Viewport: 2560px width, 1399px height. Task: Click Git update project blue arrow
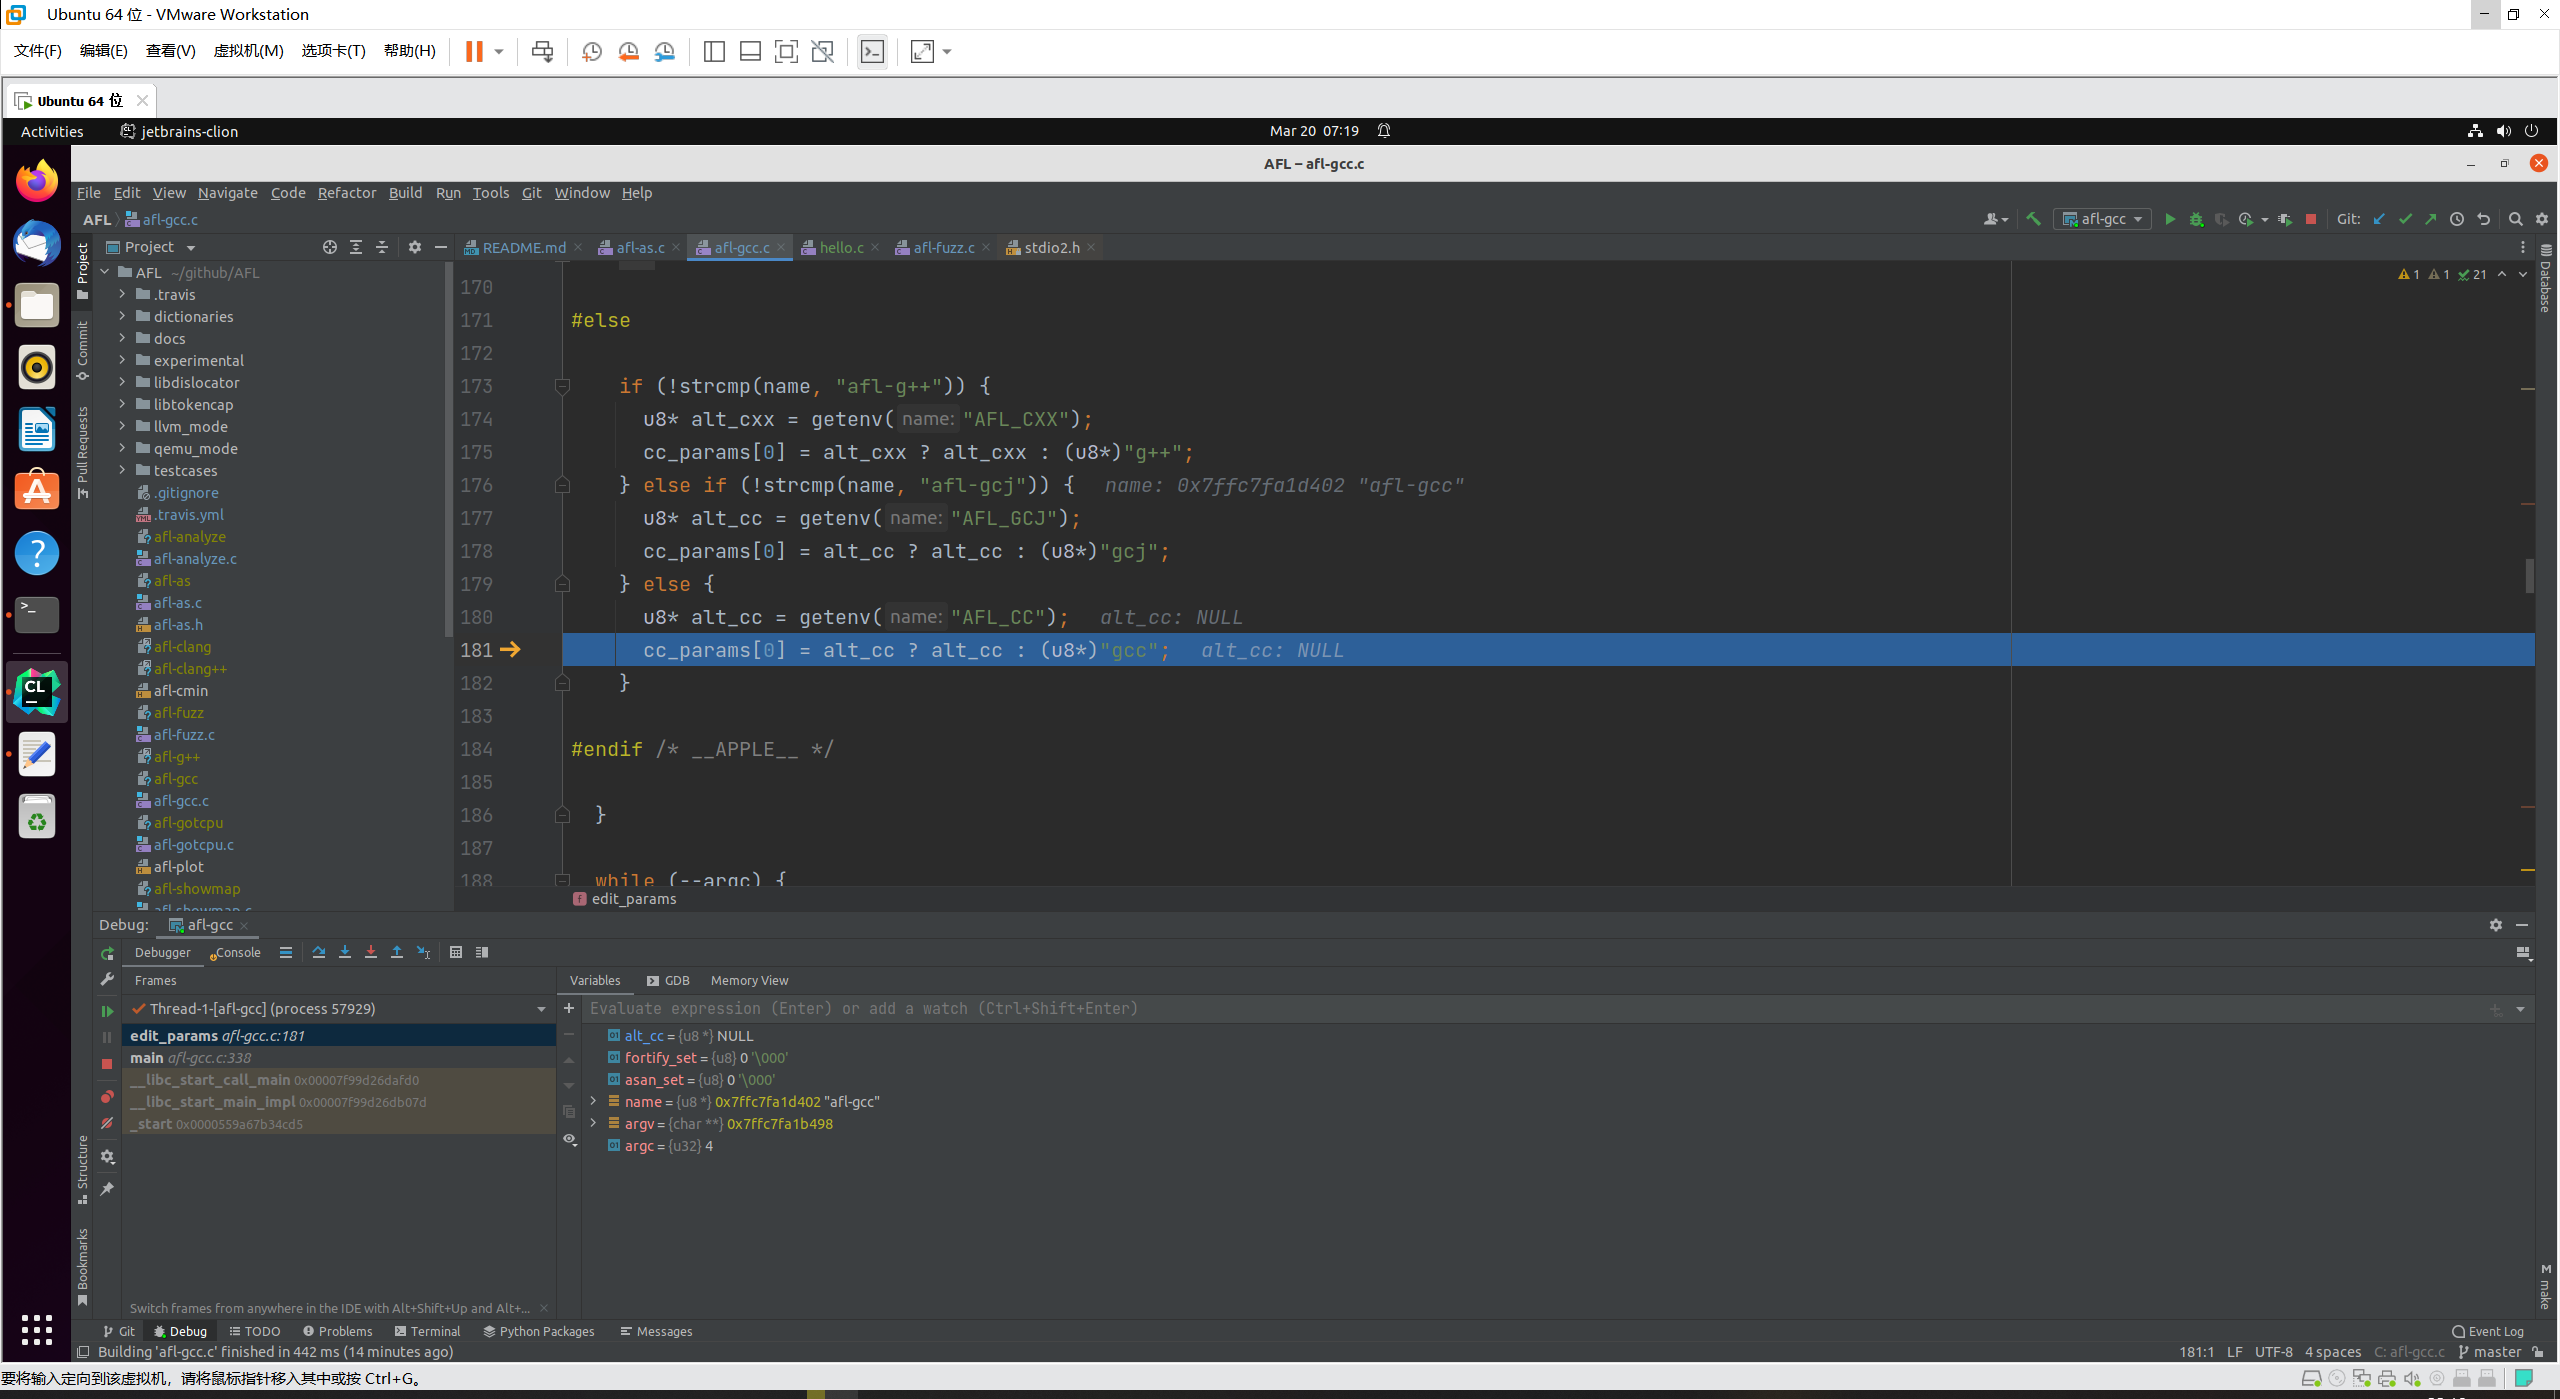2380,219
